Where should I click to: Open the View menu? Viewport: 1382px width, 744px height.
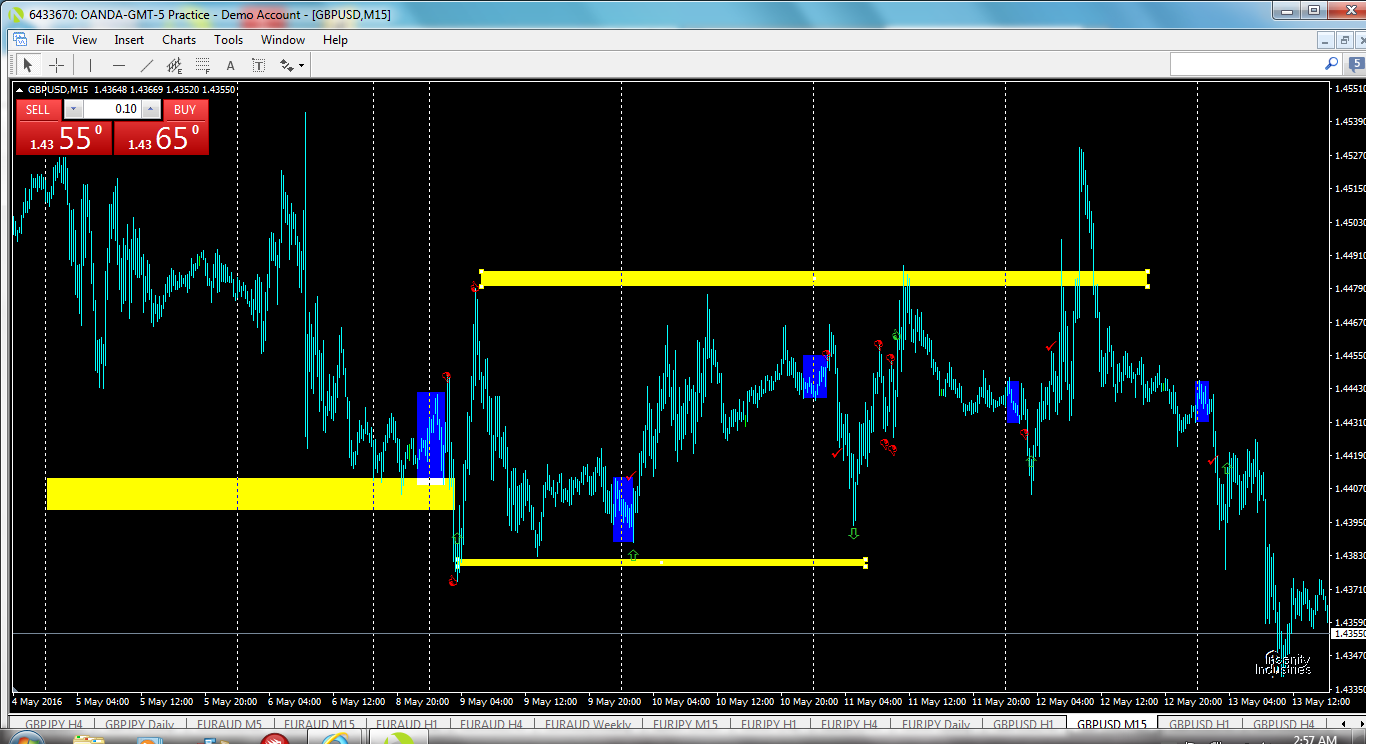[x=84, y=40]
